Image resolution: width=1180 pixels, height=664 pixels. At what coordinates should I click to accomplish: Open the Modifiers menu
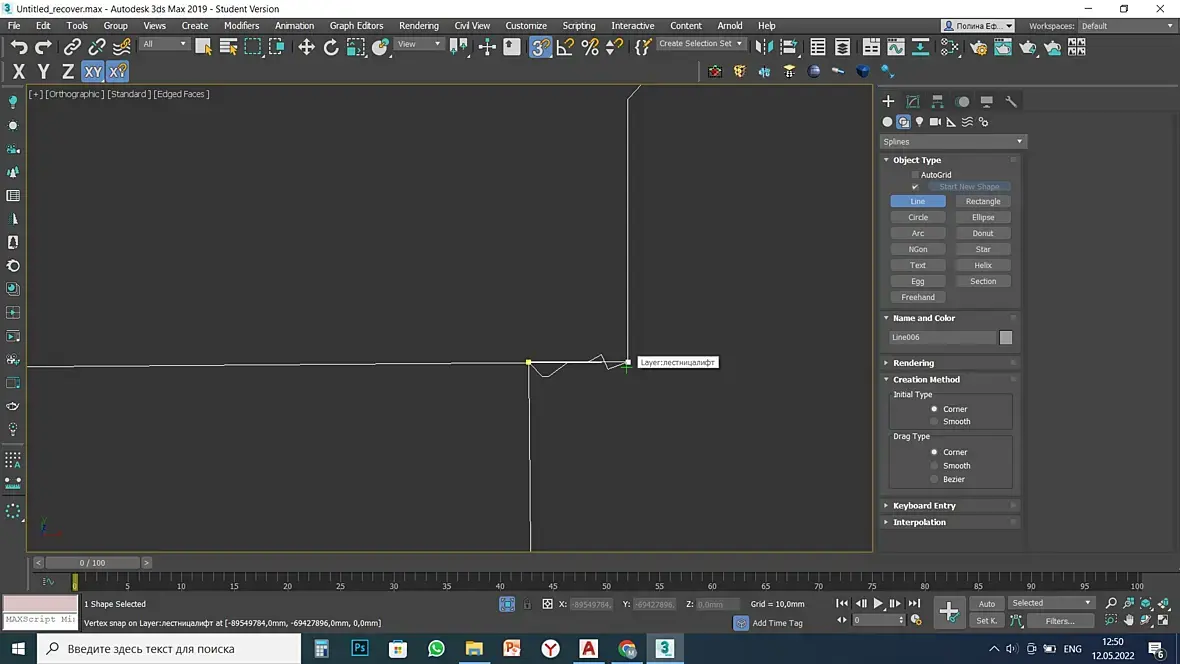tap(241, 25)
